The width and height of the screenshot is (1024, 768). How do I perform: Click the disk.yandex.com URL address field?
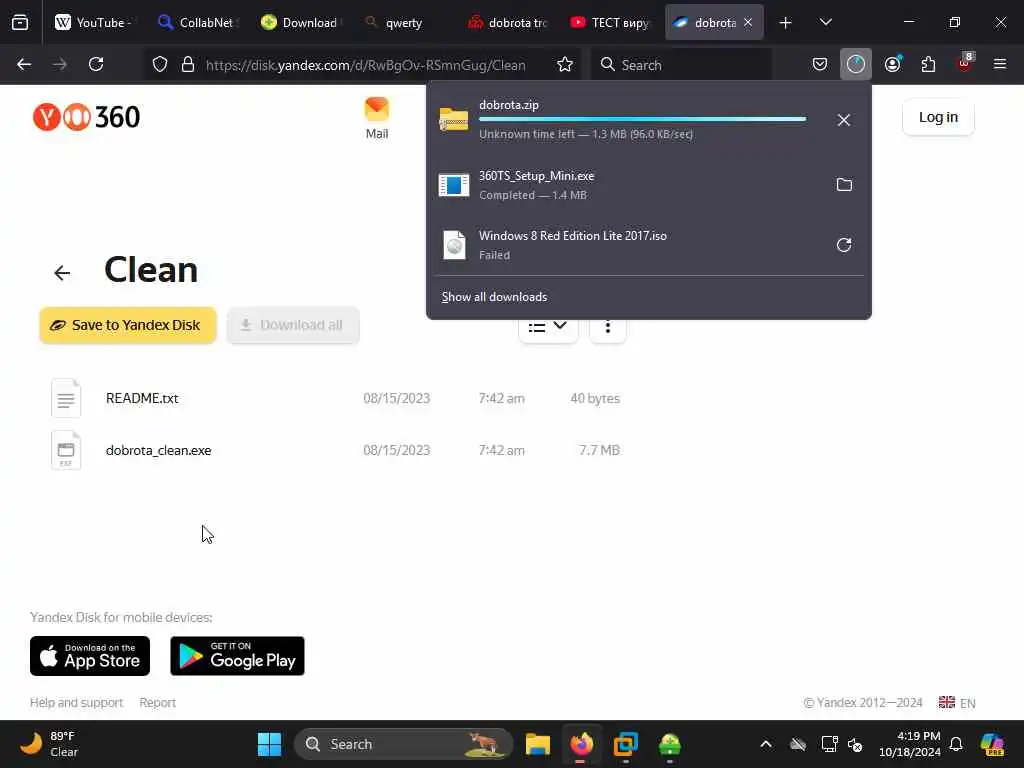pyautogui.click(x=366, y=65)
